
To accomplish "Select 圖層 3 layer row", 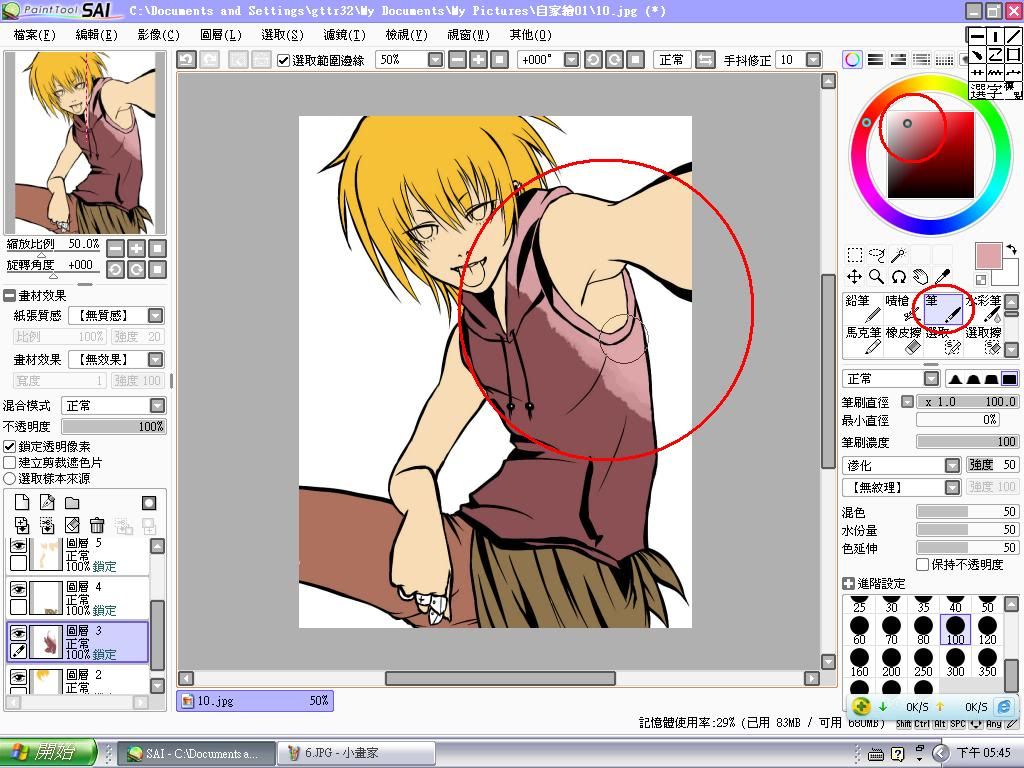I will tap(78, 641).
